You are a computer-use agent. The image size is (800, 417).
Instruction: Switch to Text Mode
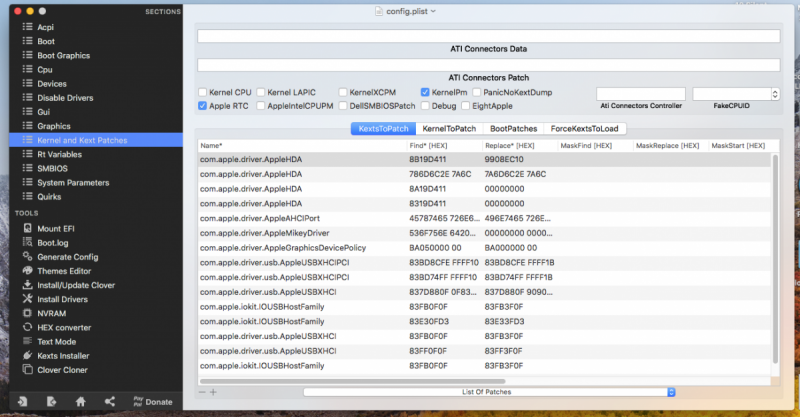(56, 342)
